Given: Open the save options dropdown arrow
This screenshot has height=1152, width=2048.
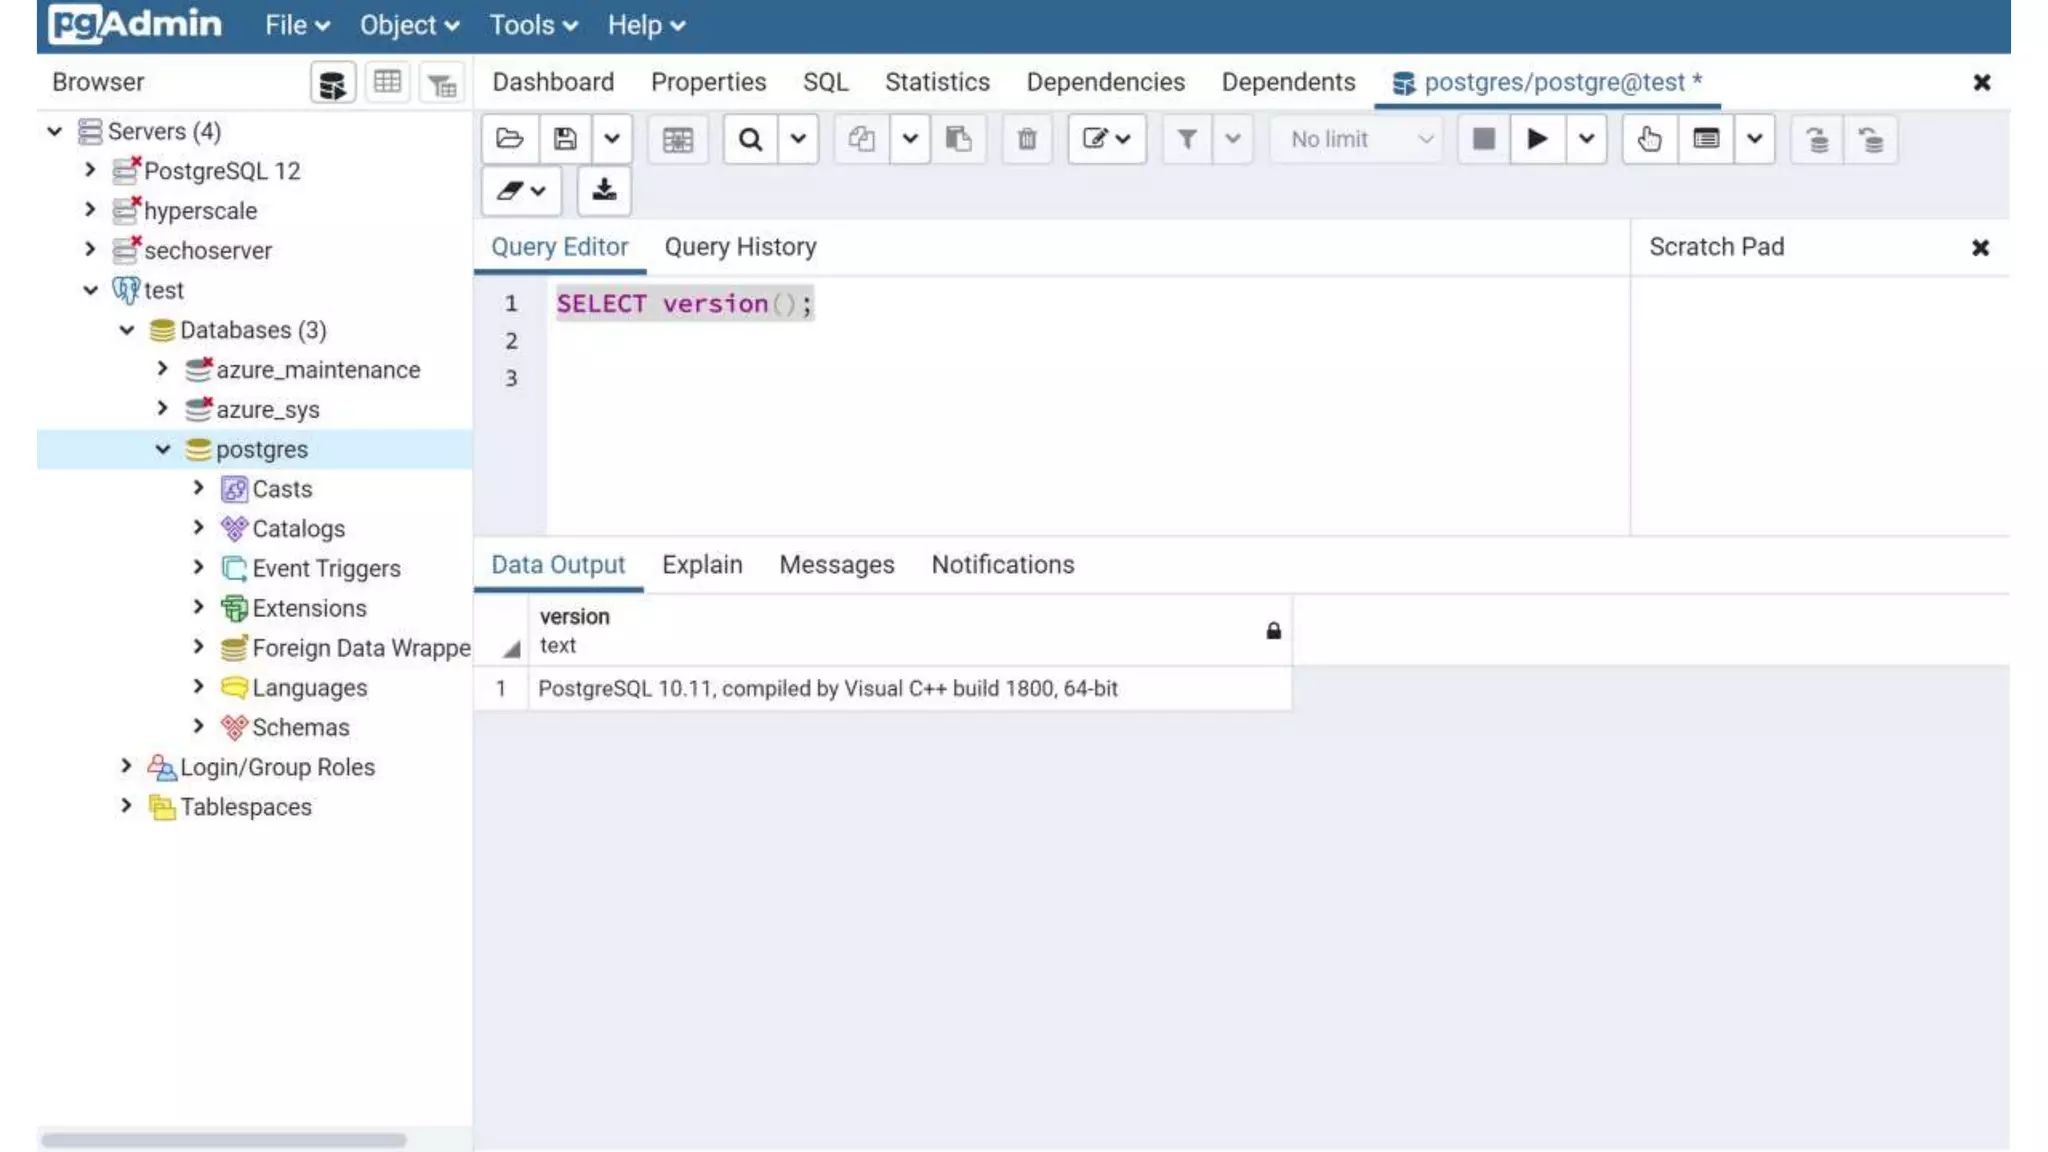Looking at the screenshot, I should point(612,139).
